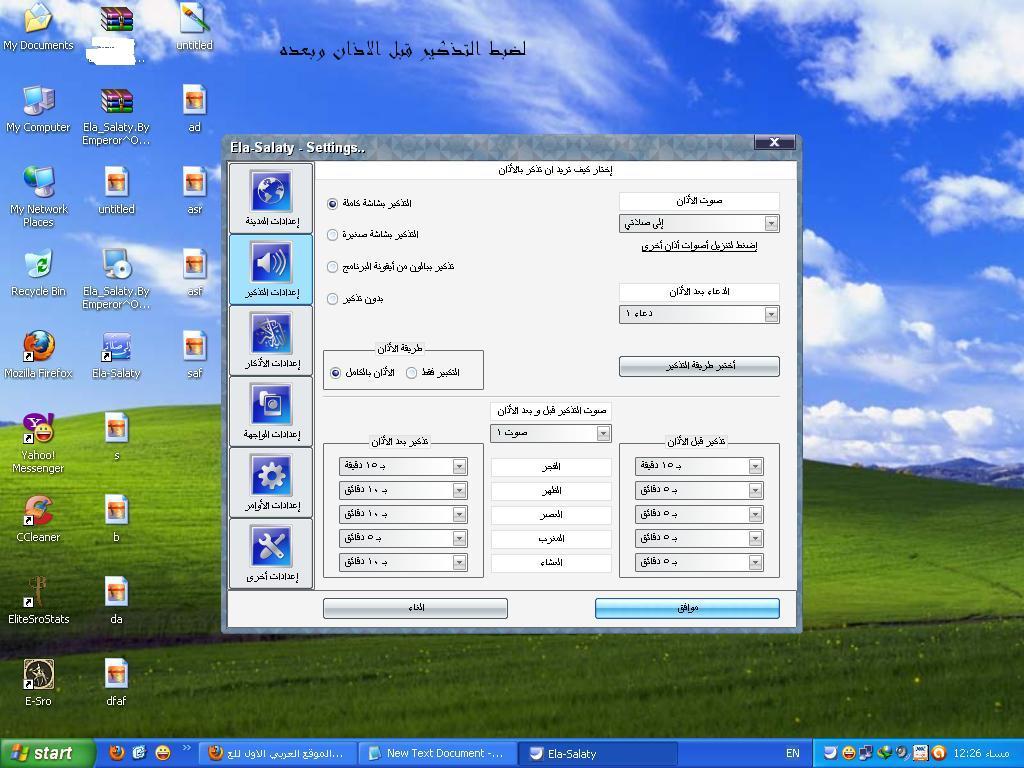Viewport: 1024px width, 768px height.
Task: Select My Network Places on the desktop
Action: [x=38, y=197]
